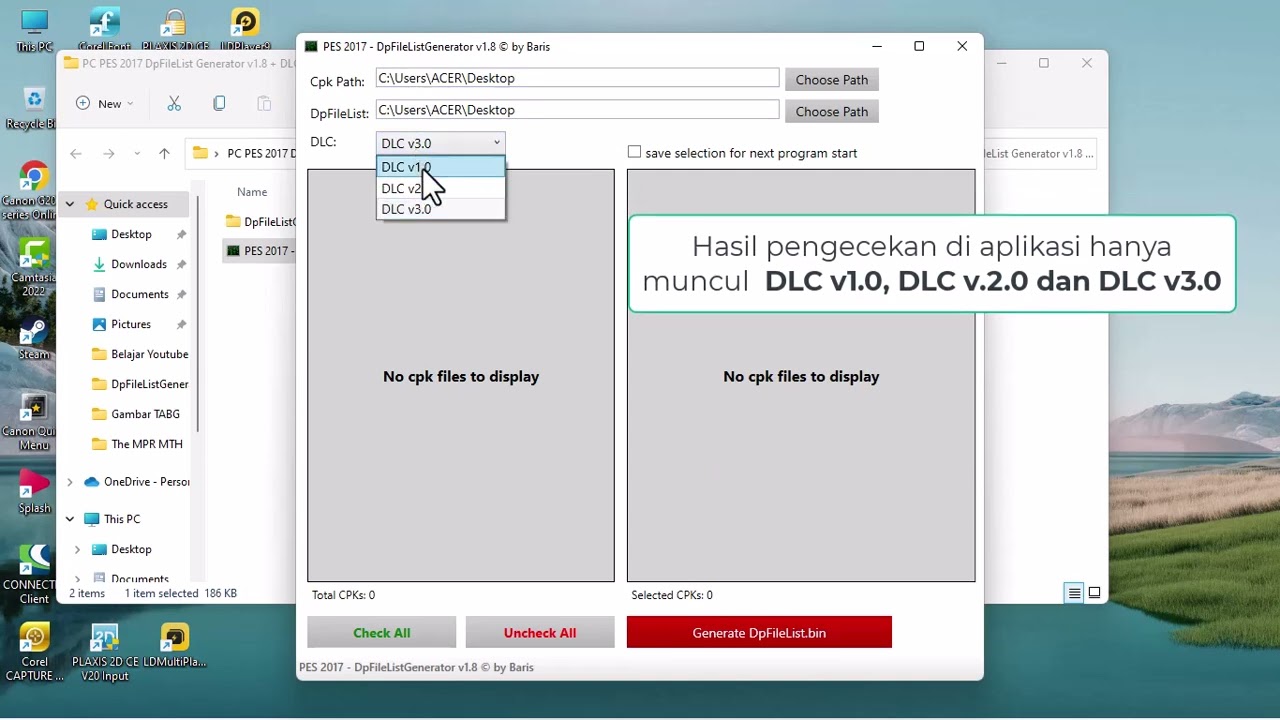The width and height of the screenshot is (1280, 720).
Task: Open PLAXIS 2D CE V20 Input shortcut
Action: (x=104, y=652)
